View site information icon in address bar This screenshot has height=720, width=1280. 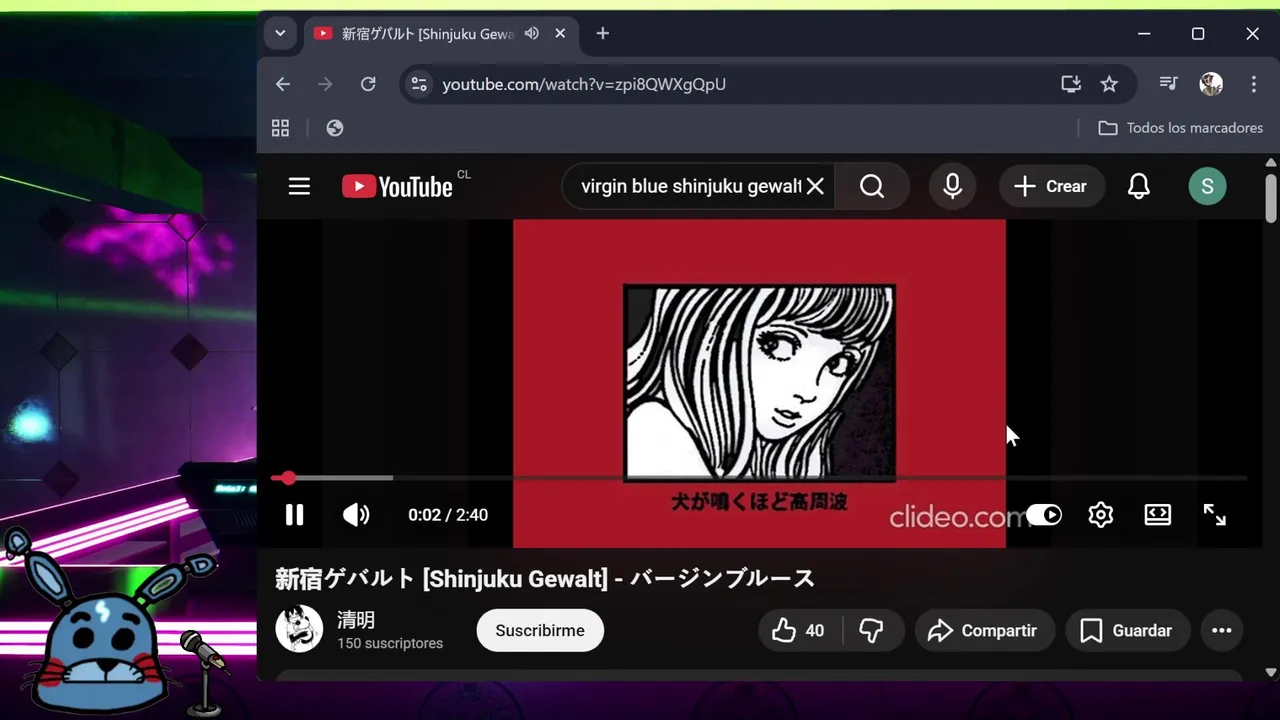pyautogui.click(x=419, y=84)
